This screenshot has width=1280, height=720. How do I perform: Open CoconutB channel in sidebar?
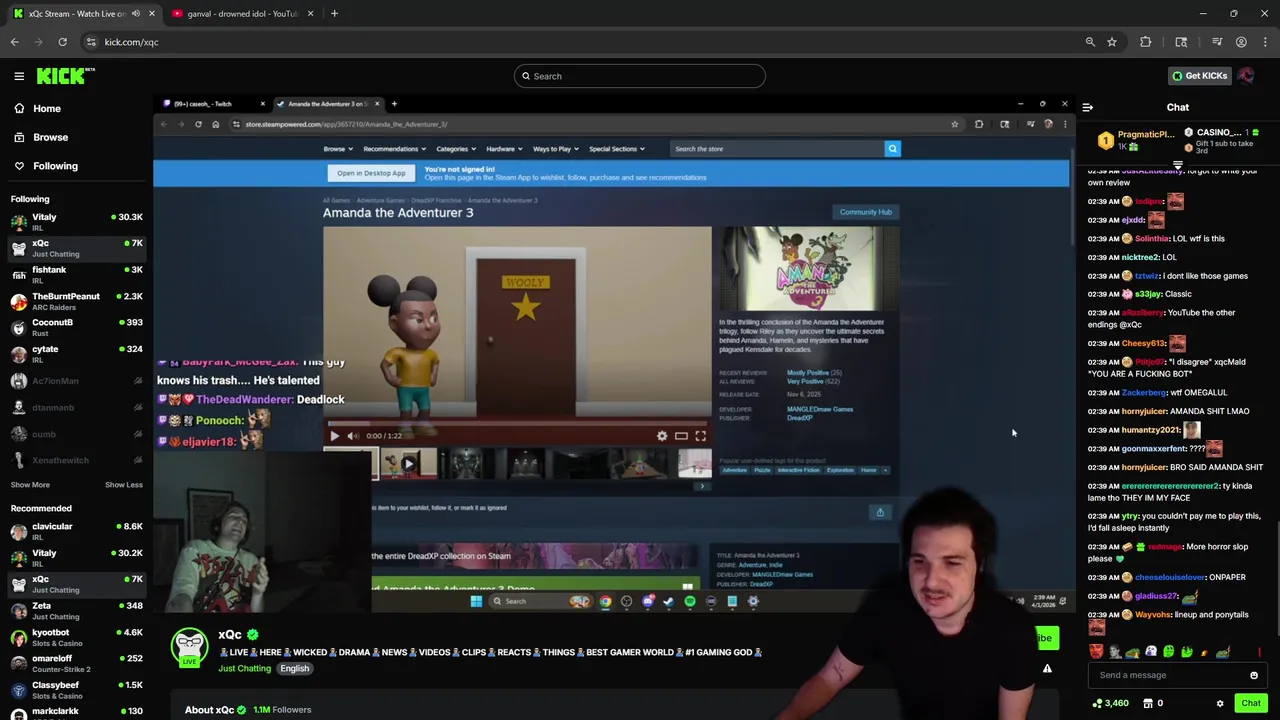(77, 327)
